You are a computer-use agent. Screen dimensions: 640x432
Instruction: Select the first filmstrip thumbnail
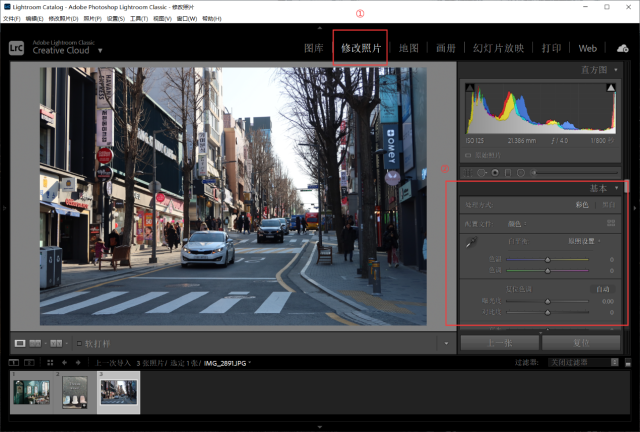pyautogui.click(x=31, y=392)
